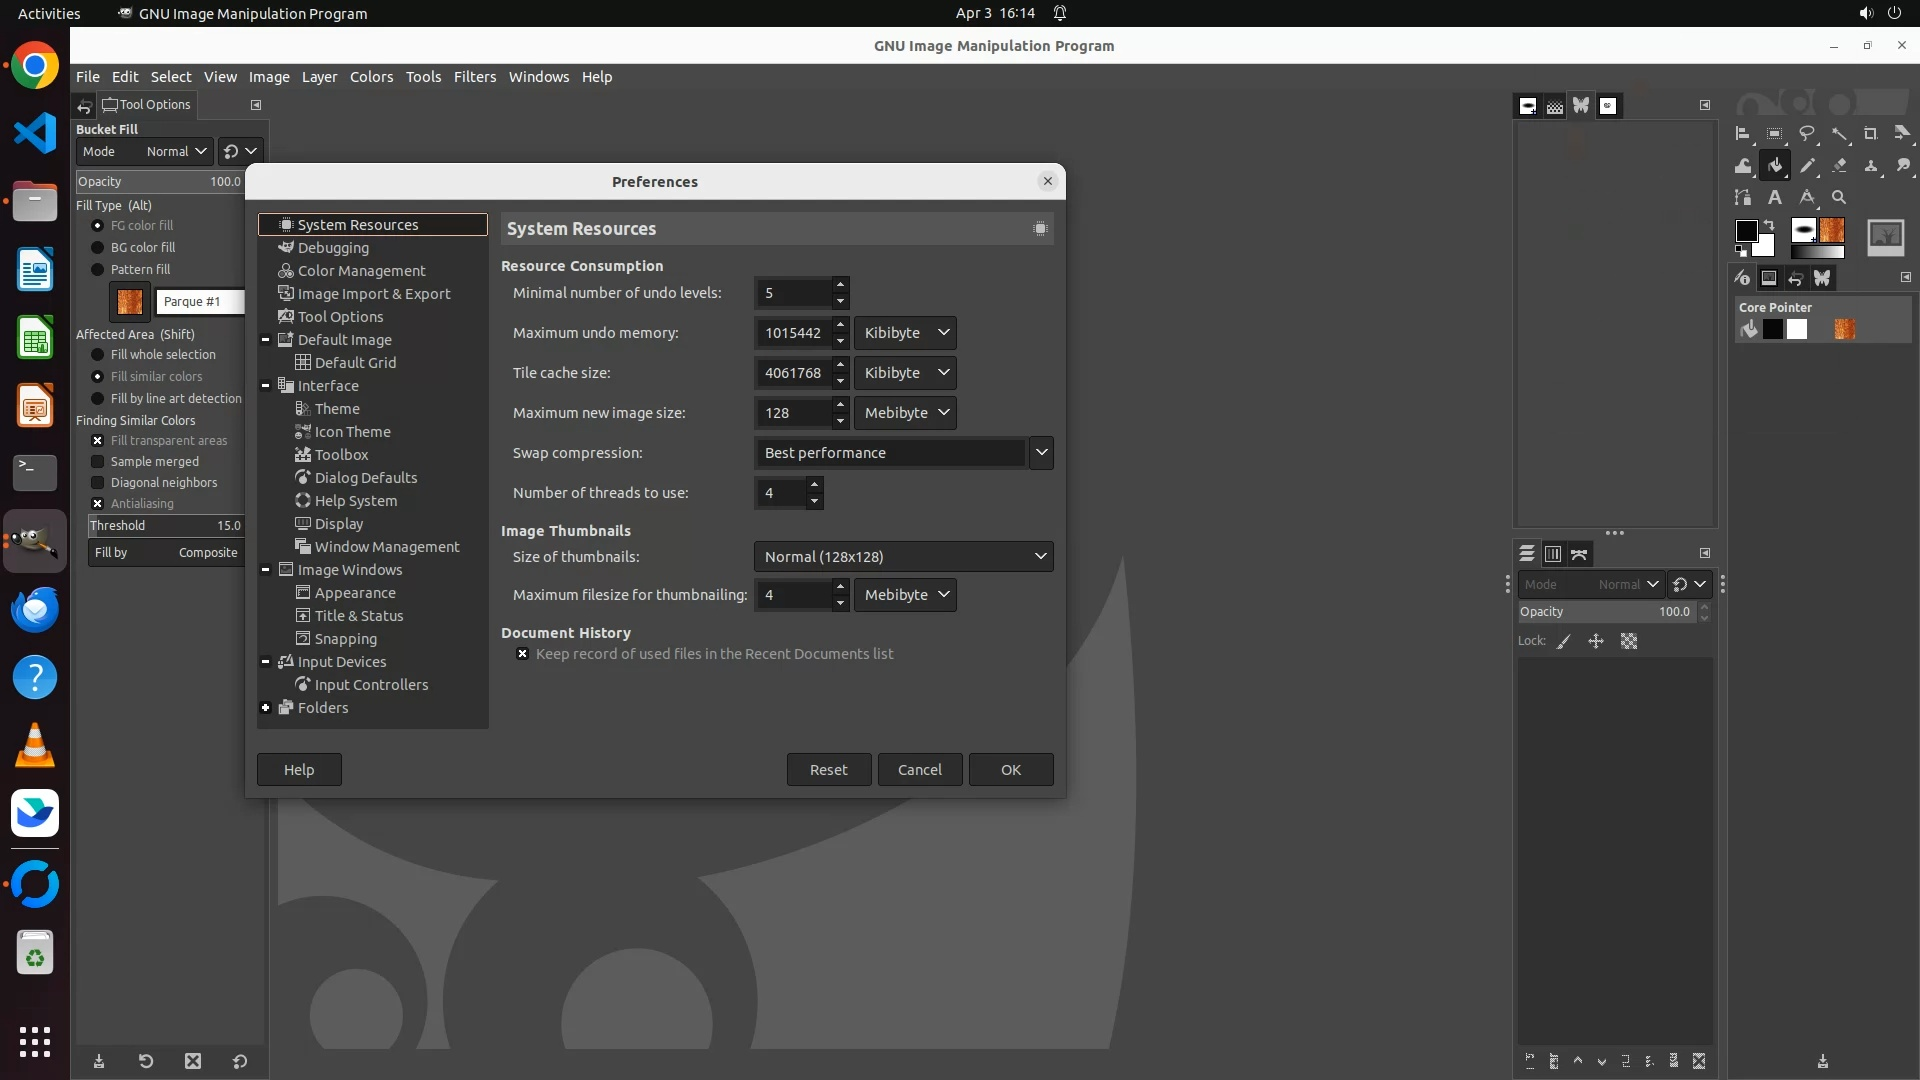
Task: Collapse the Image Windows tree node
Action: tap(266, 570)
